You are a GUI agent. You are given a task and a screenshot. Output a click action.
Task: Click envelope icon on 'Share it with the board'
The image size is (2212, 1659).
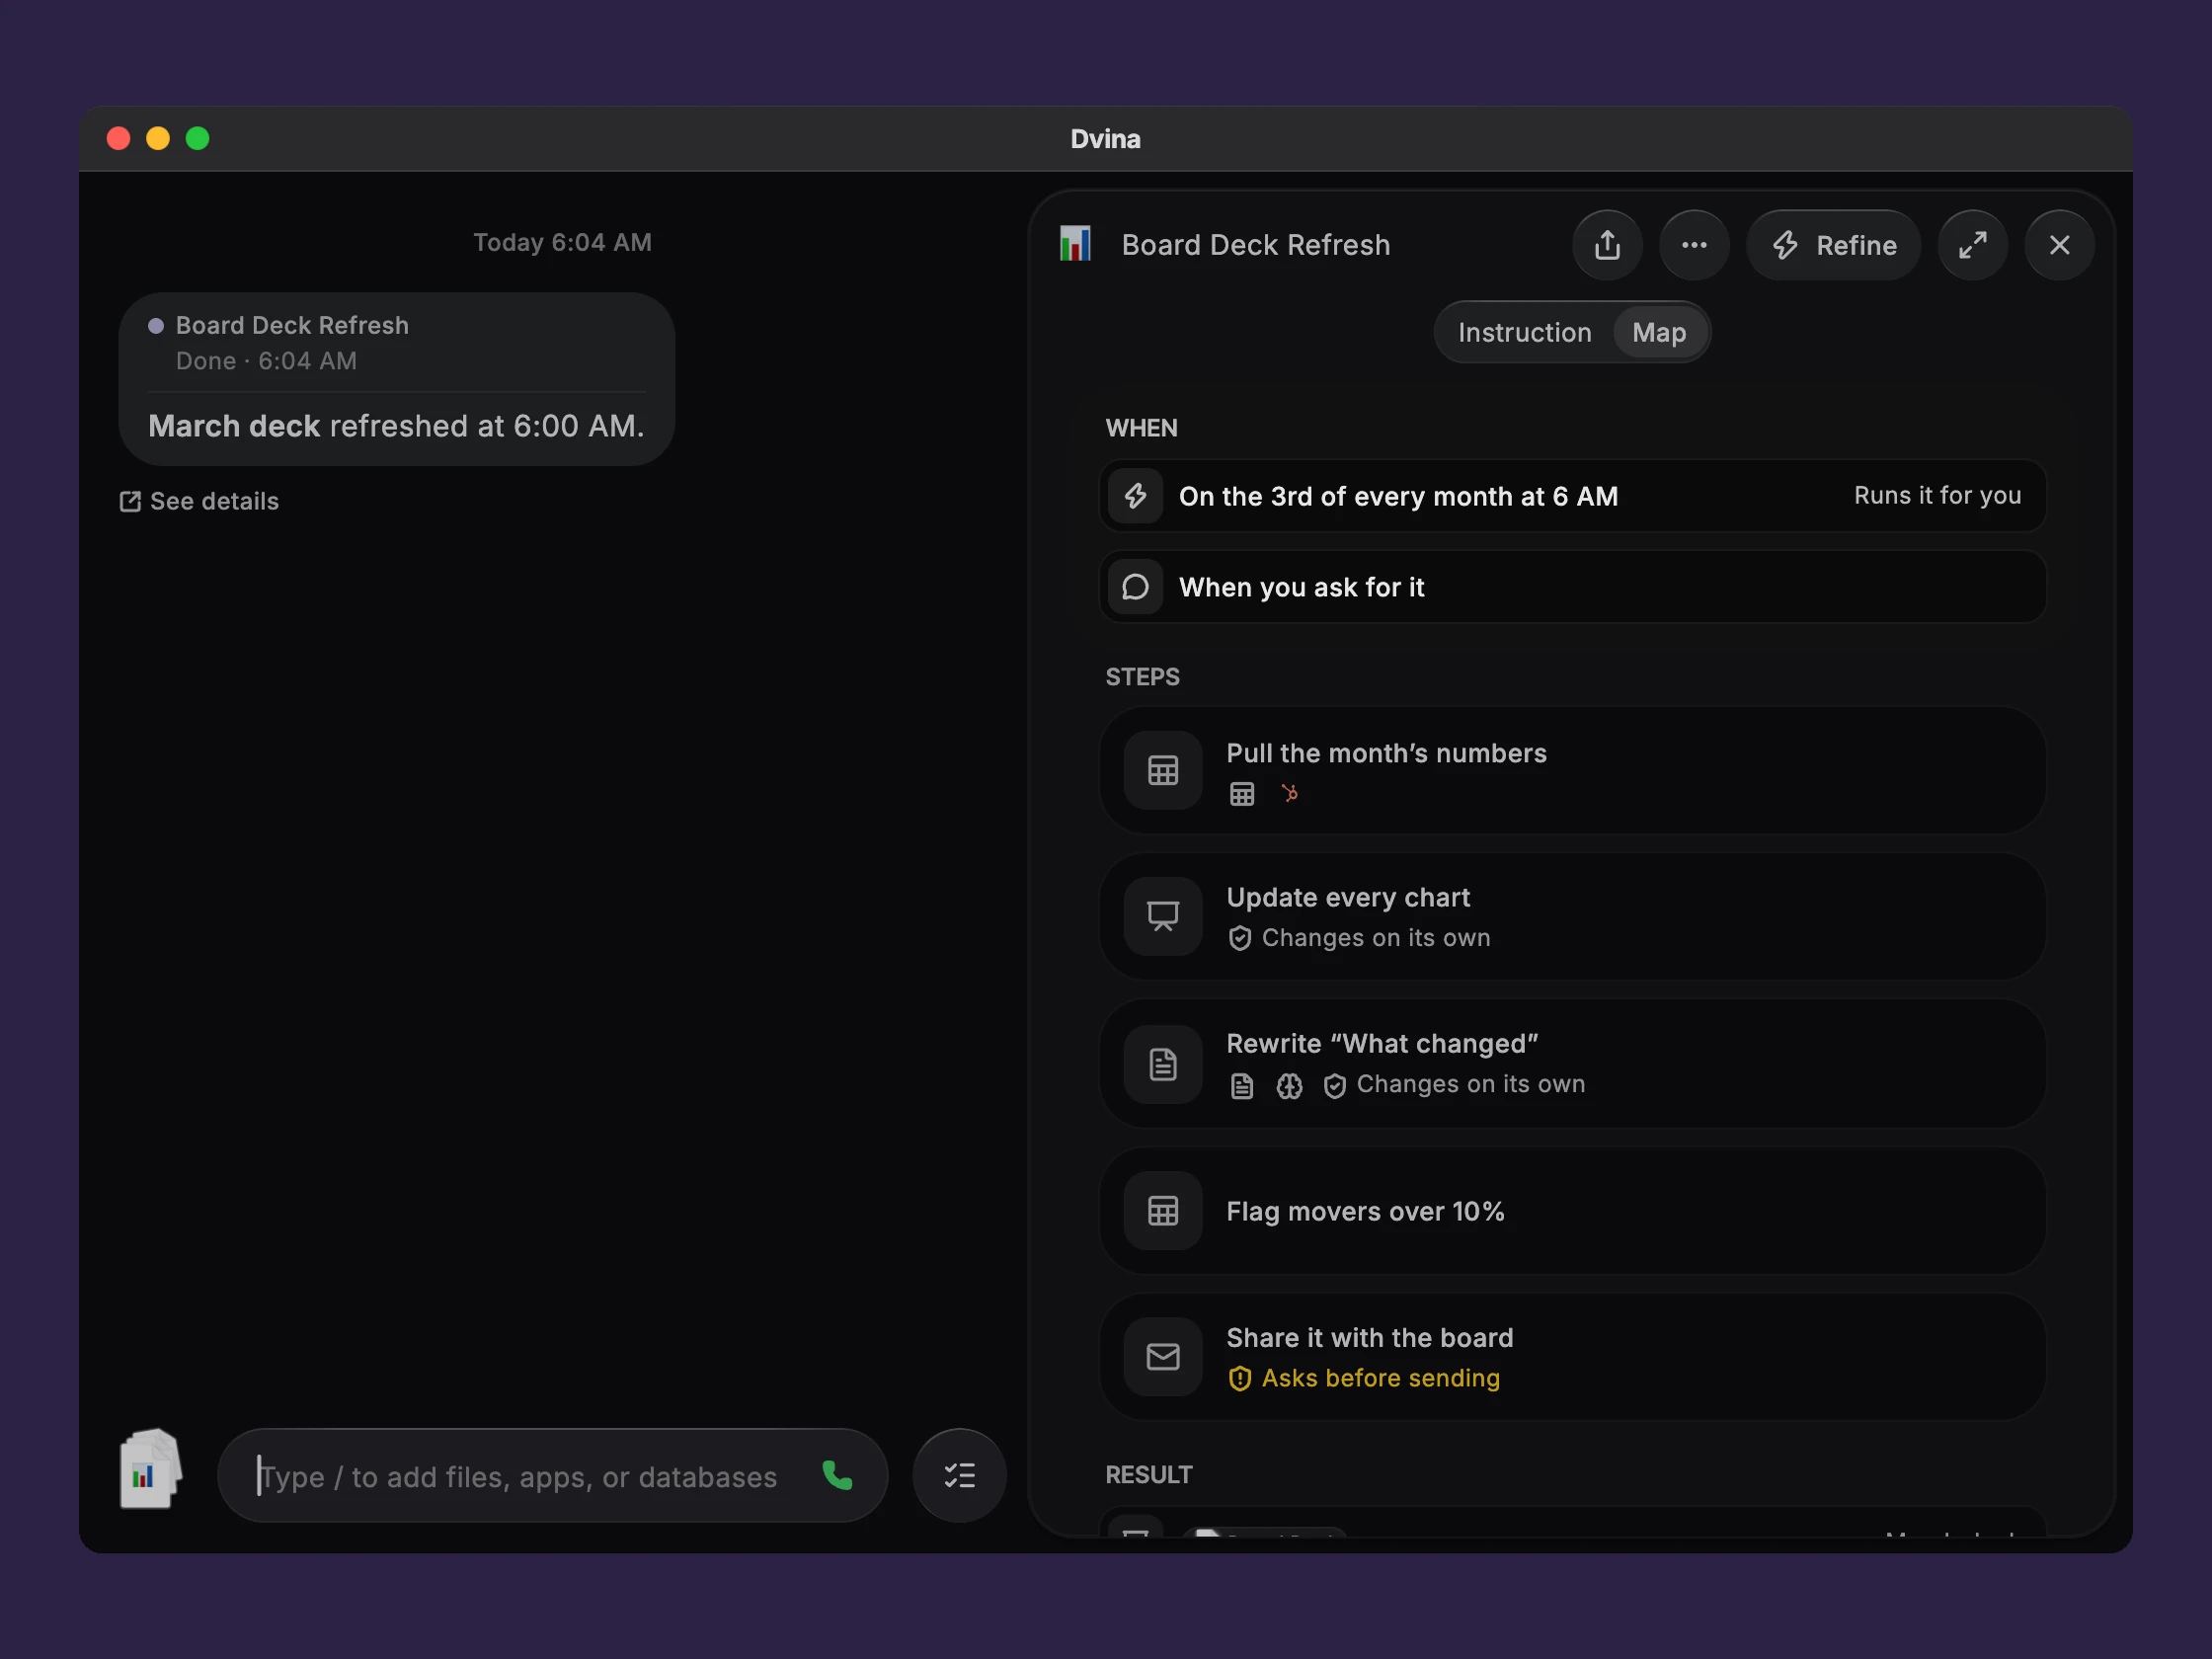[1162, 1357]
